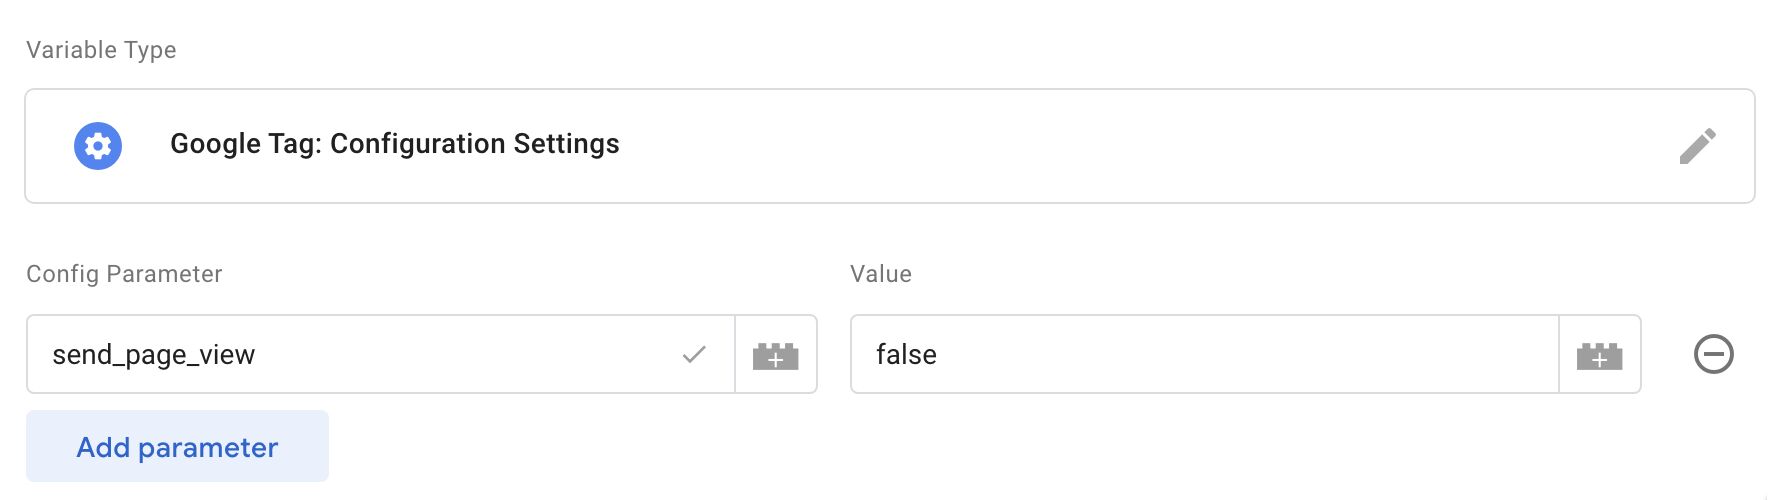Image resolution: width=1768 pixels, height=500 pixels.
Task: Click the blue gear Google Tag icon
Action: tap(98, 146)
